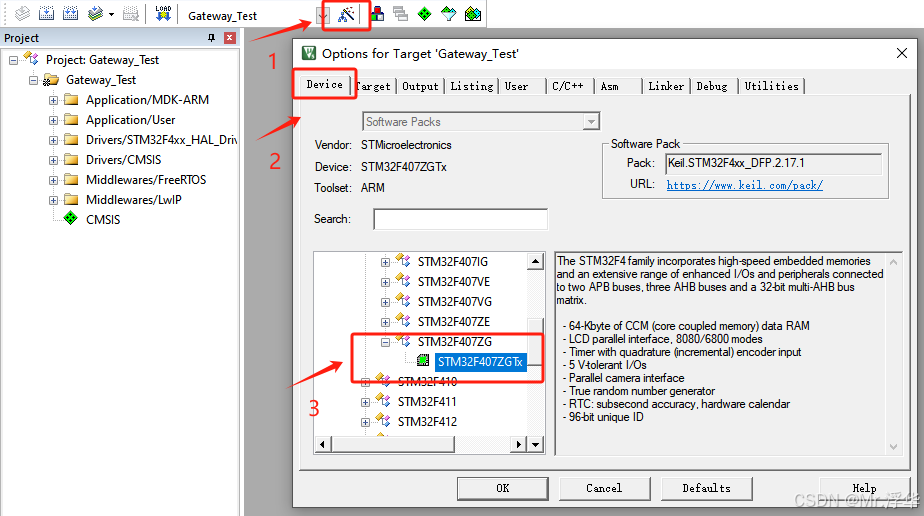Select the Middlewares/LwIP tree item
Viewport: 924px width, 516px height.
(x=134, y=200)
